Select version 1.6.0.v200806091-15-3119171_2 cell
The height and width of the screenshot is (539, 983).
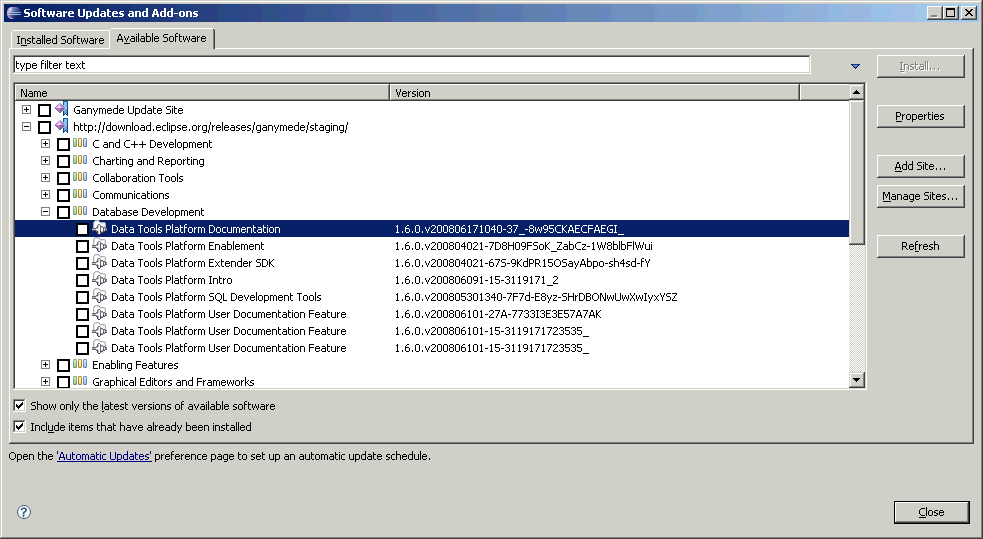click(x=476, y=280)
